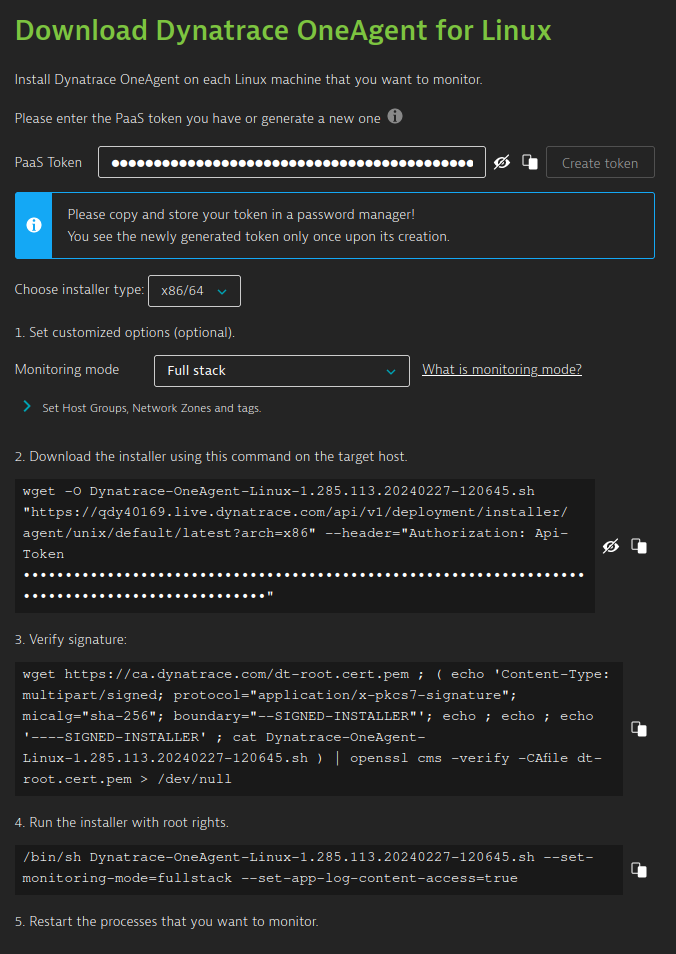Image resolution: width=676 pixels, height=954 pixels.
Task: Click the Monitoring mode label
Action: tap(67, 369)
